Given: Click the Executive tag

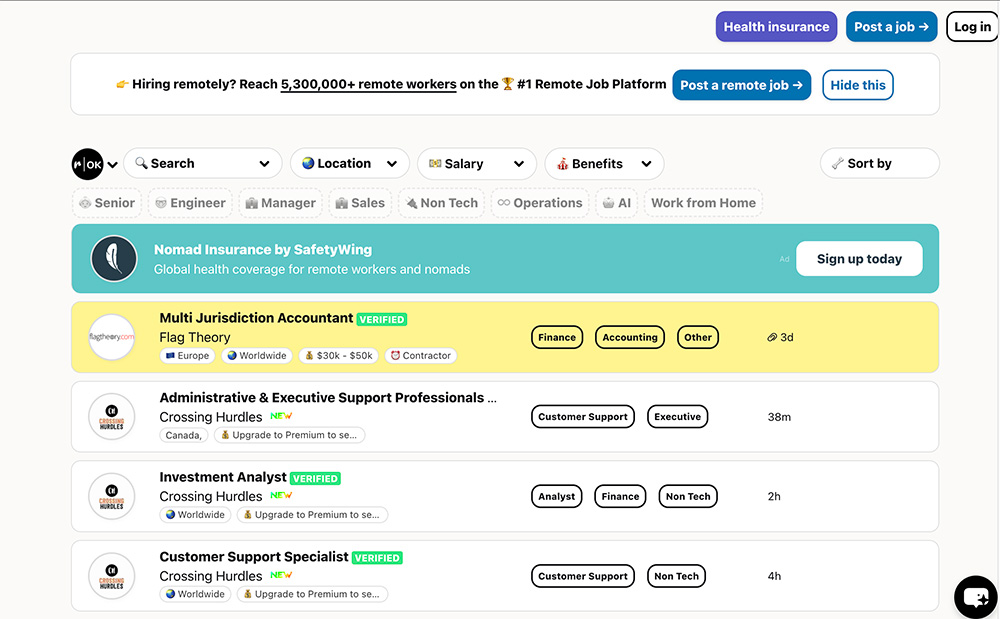Looking at the screenshot, I should coord(677,416).
